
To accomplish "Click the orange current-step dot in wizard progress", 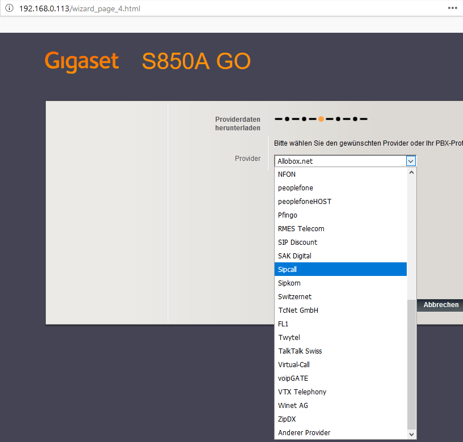I will [321, 119].
